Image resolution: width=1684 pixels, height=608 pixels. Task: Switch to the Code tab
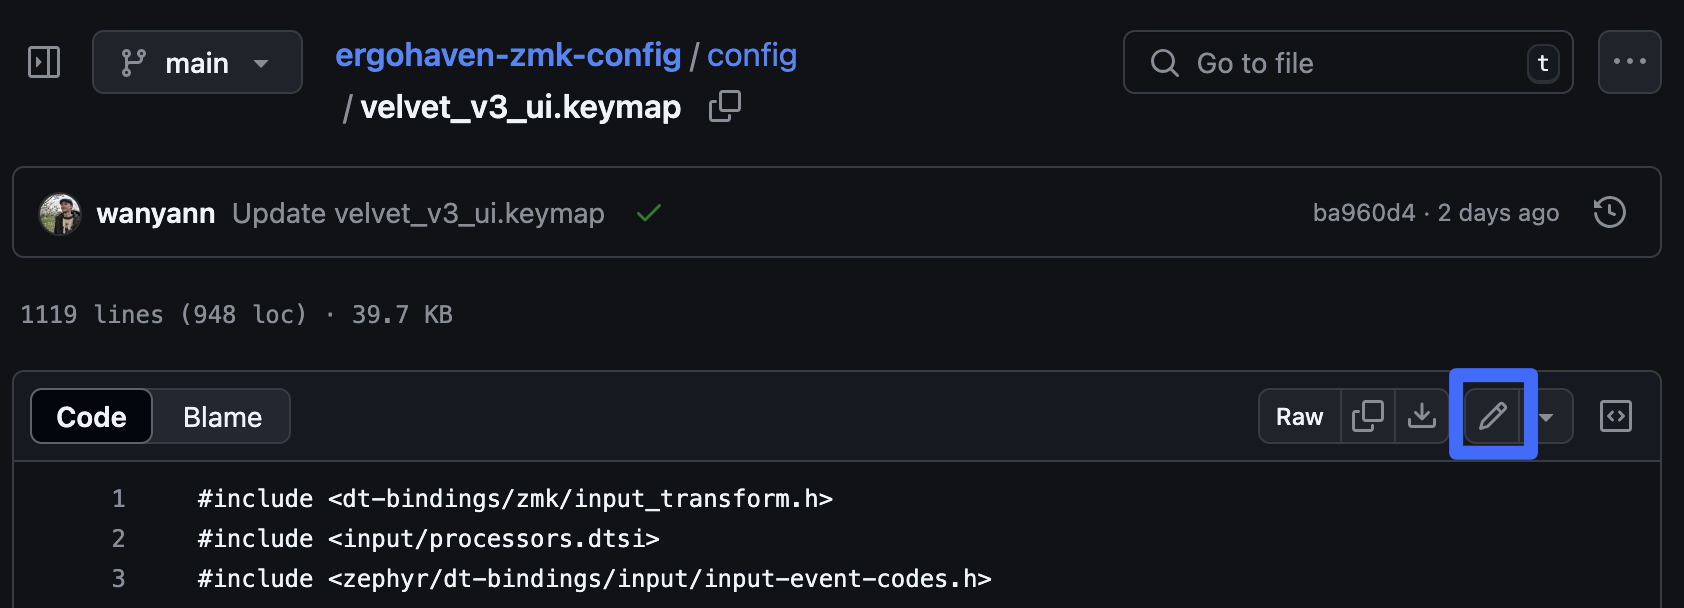[92, 416]
